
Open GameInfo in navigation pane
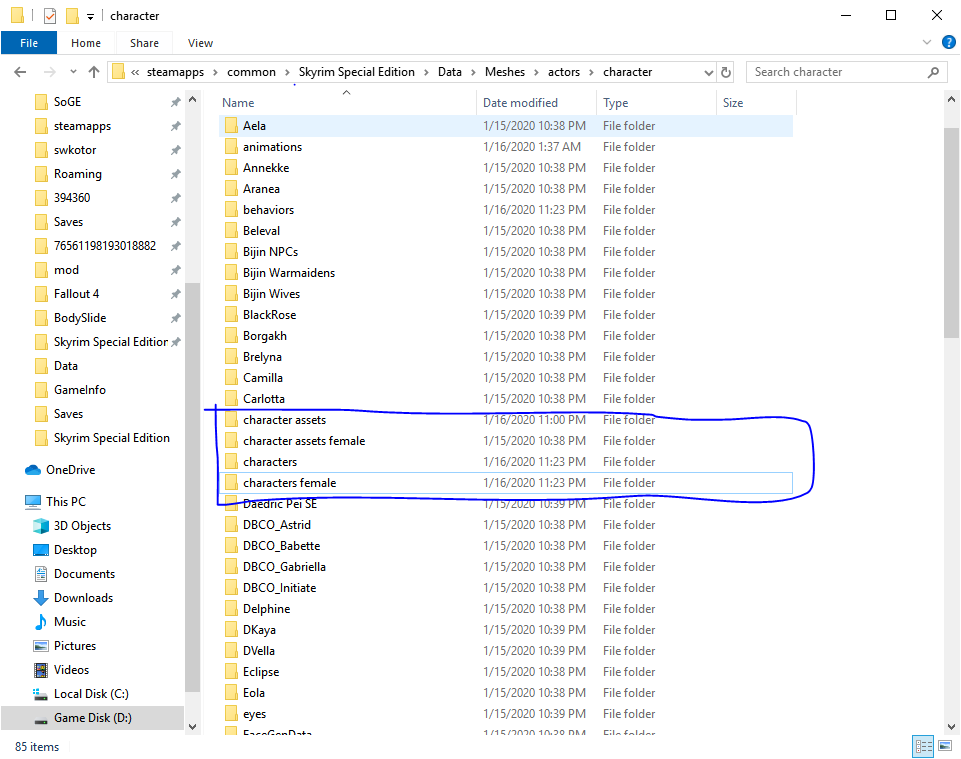[x=80, y=390]
